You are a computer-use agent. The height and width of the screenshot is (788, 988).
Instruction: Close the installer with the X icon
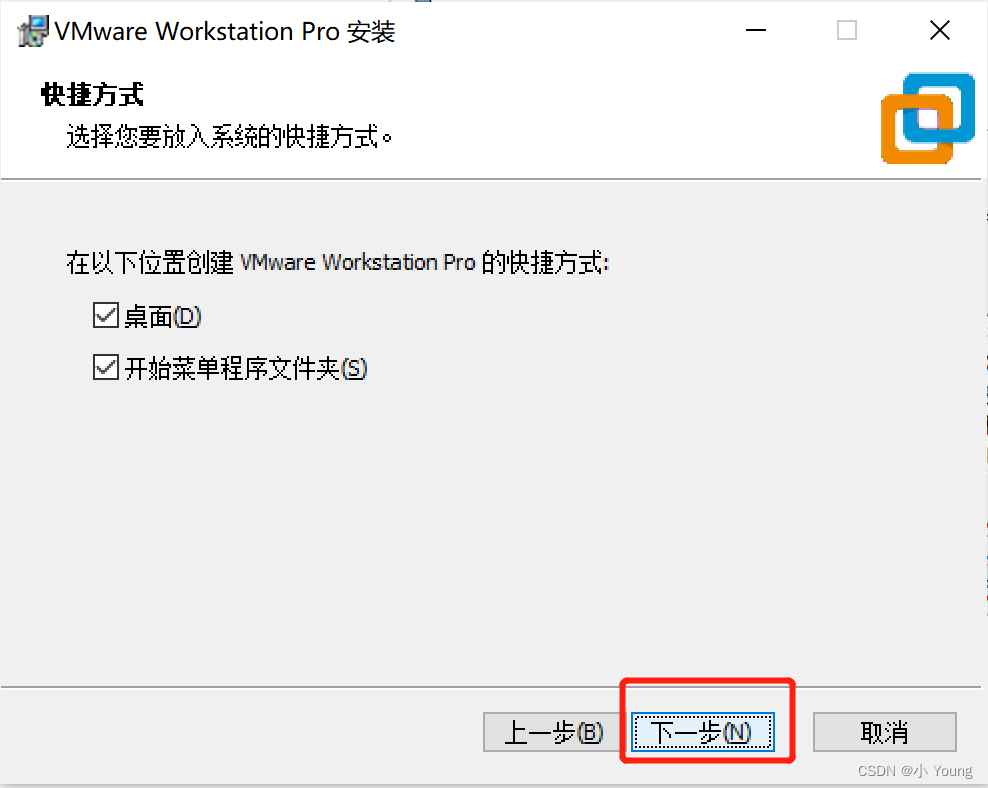939,30
